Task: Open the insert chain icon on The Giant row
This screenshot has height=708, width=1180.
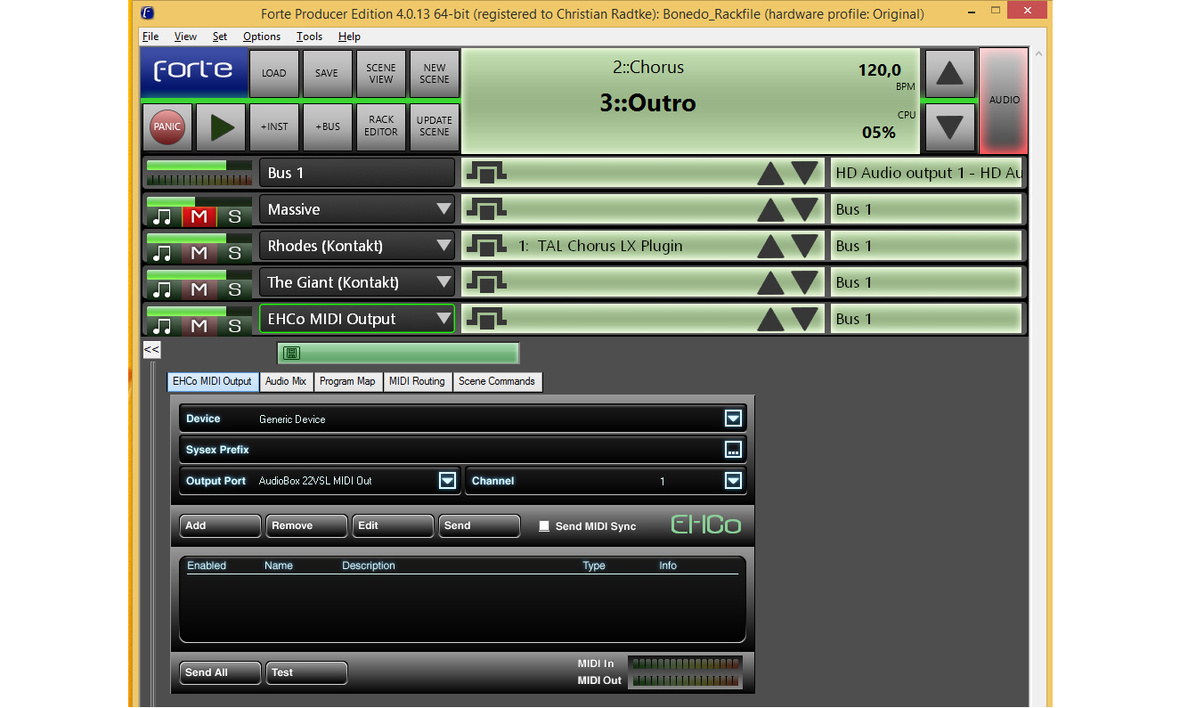Action: pos(486,282)
